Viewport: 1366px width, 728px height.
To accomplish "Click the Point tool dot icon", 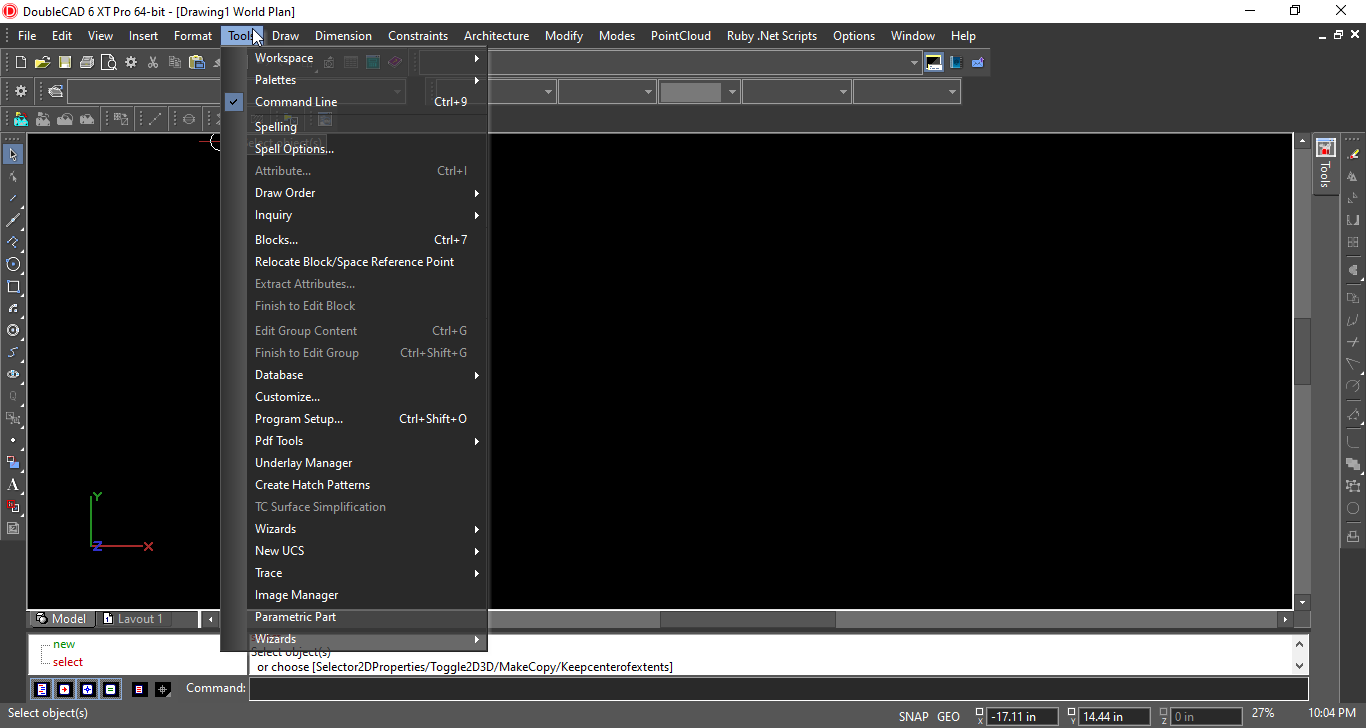I will (x=13, y=440).
